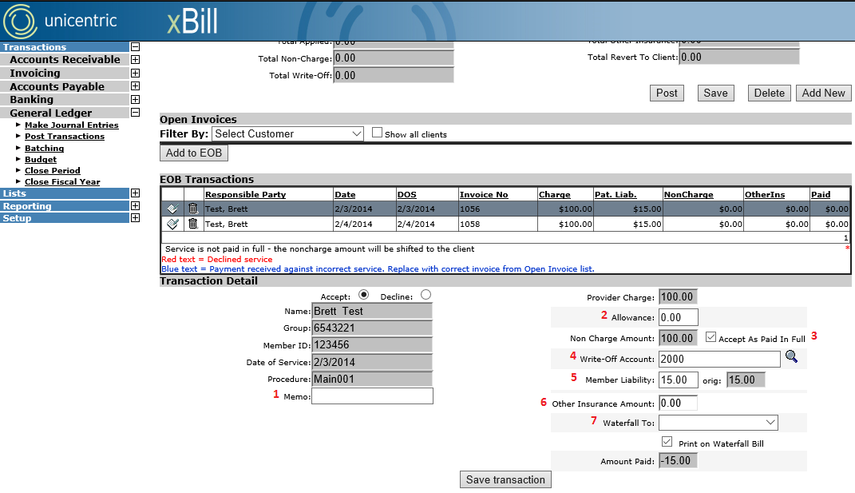The width and height of the screenshot is (855, 493).
Task: Open the Select Customer filter dropdown
Action: tap(288, 134)
